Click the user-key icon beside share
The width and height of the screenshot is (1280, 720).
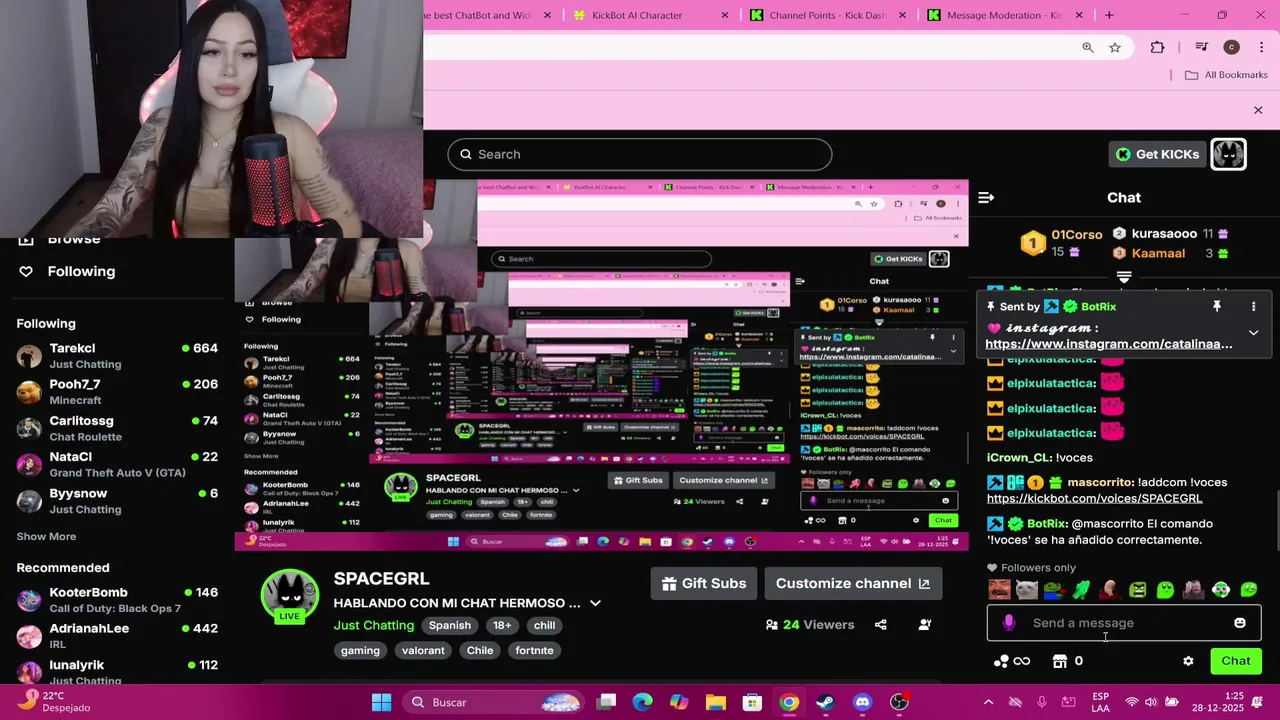(925, 624)
